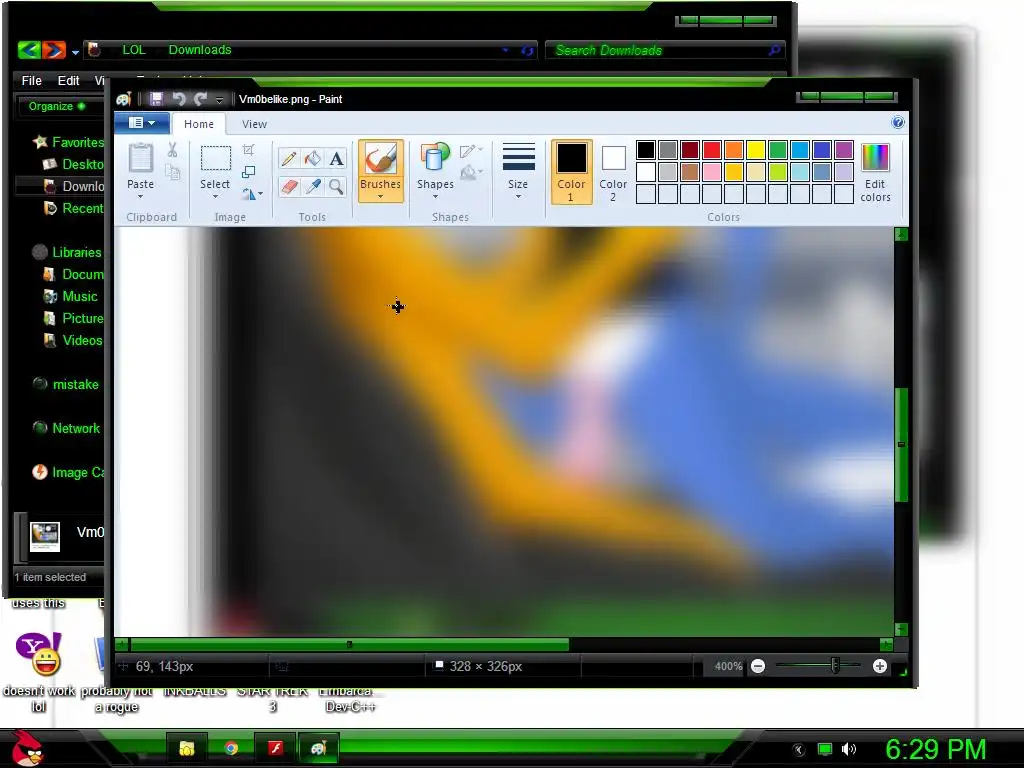Pick the red color swatch

pos(712,150)
